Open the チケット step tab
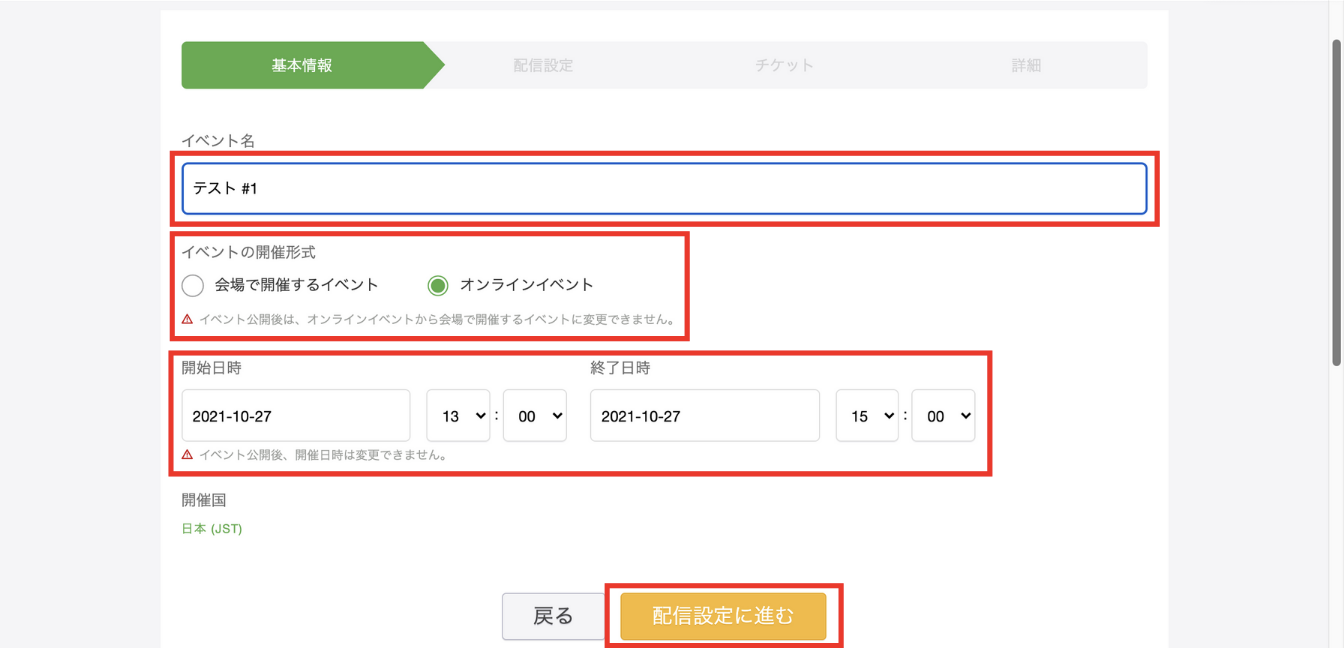This screenshot has width=1344, height=648. click(784, 64)
